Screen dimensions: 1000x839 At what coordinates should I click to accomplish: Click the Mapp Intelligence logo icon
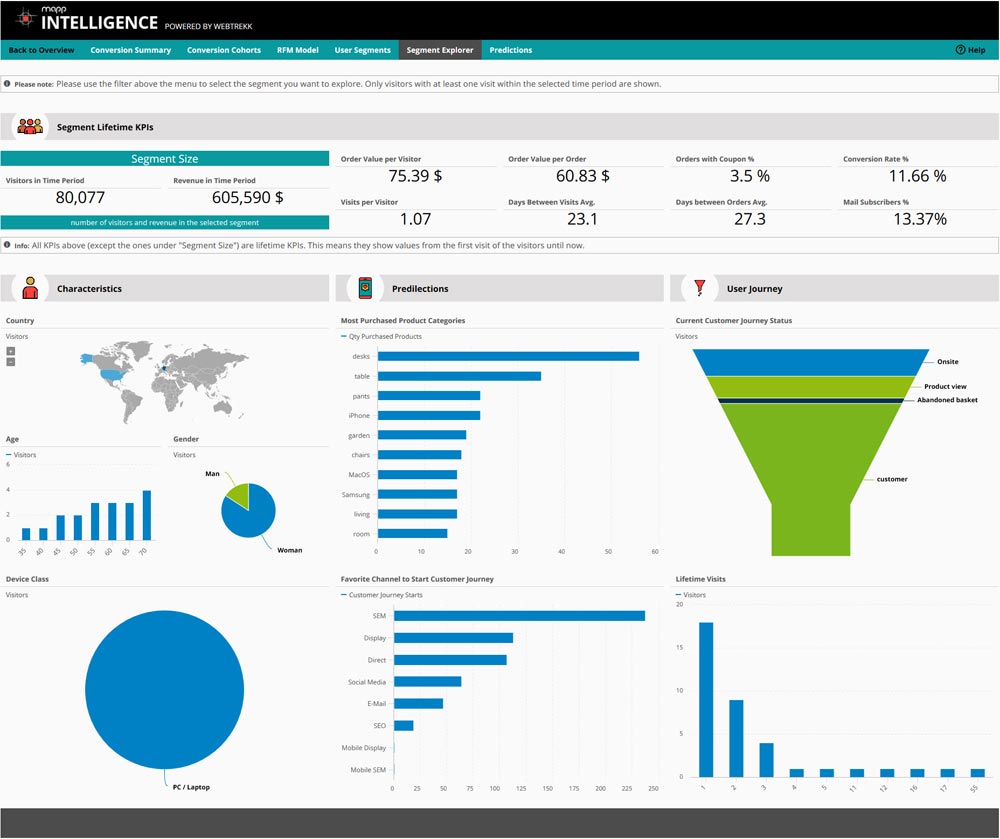[x=22, y=19]
